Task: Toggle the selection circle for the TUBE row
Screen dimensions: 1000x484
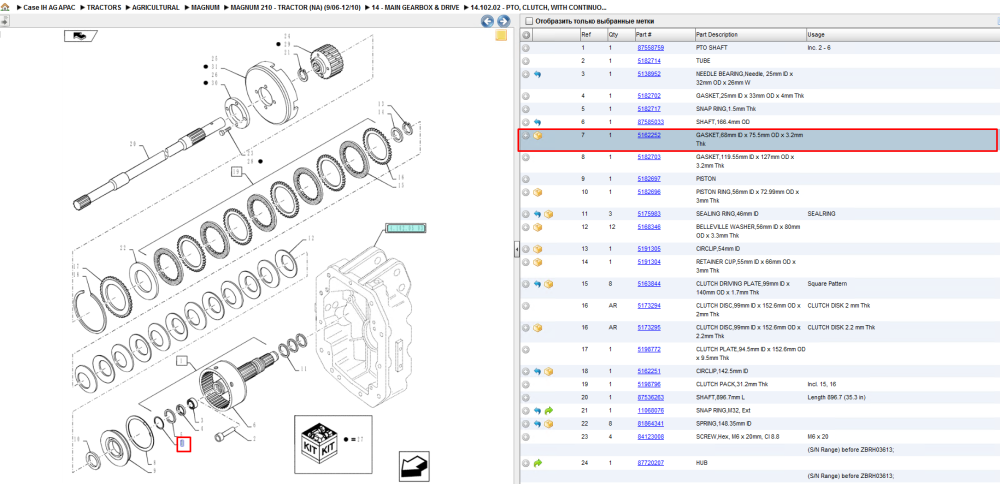Action: coord(526,61)
